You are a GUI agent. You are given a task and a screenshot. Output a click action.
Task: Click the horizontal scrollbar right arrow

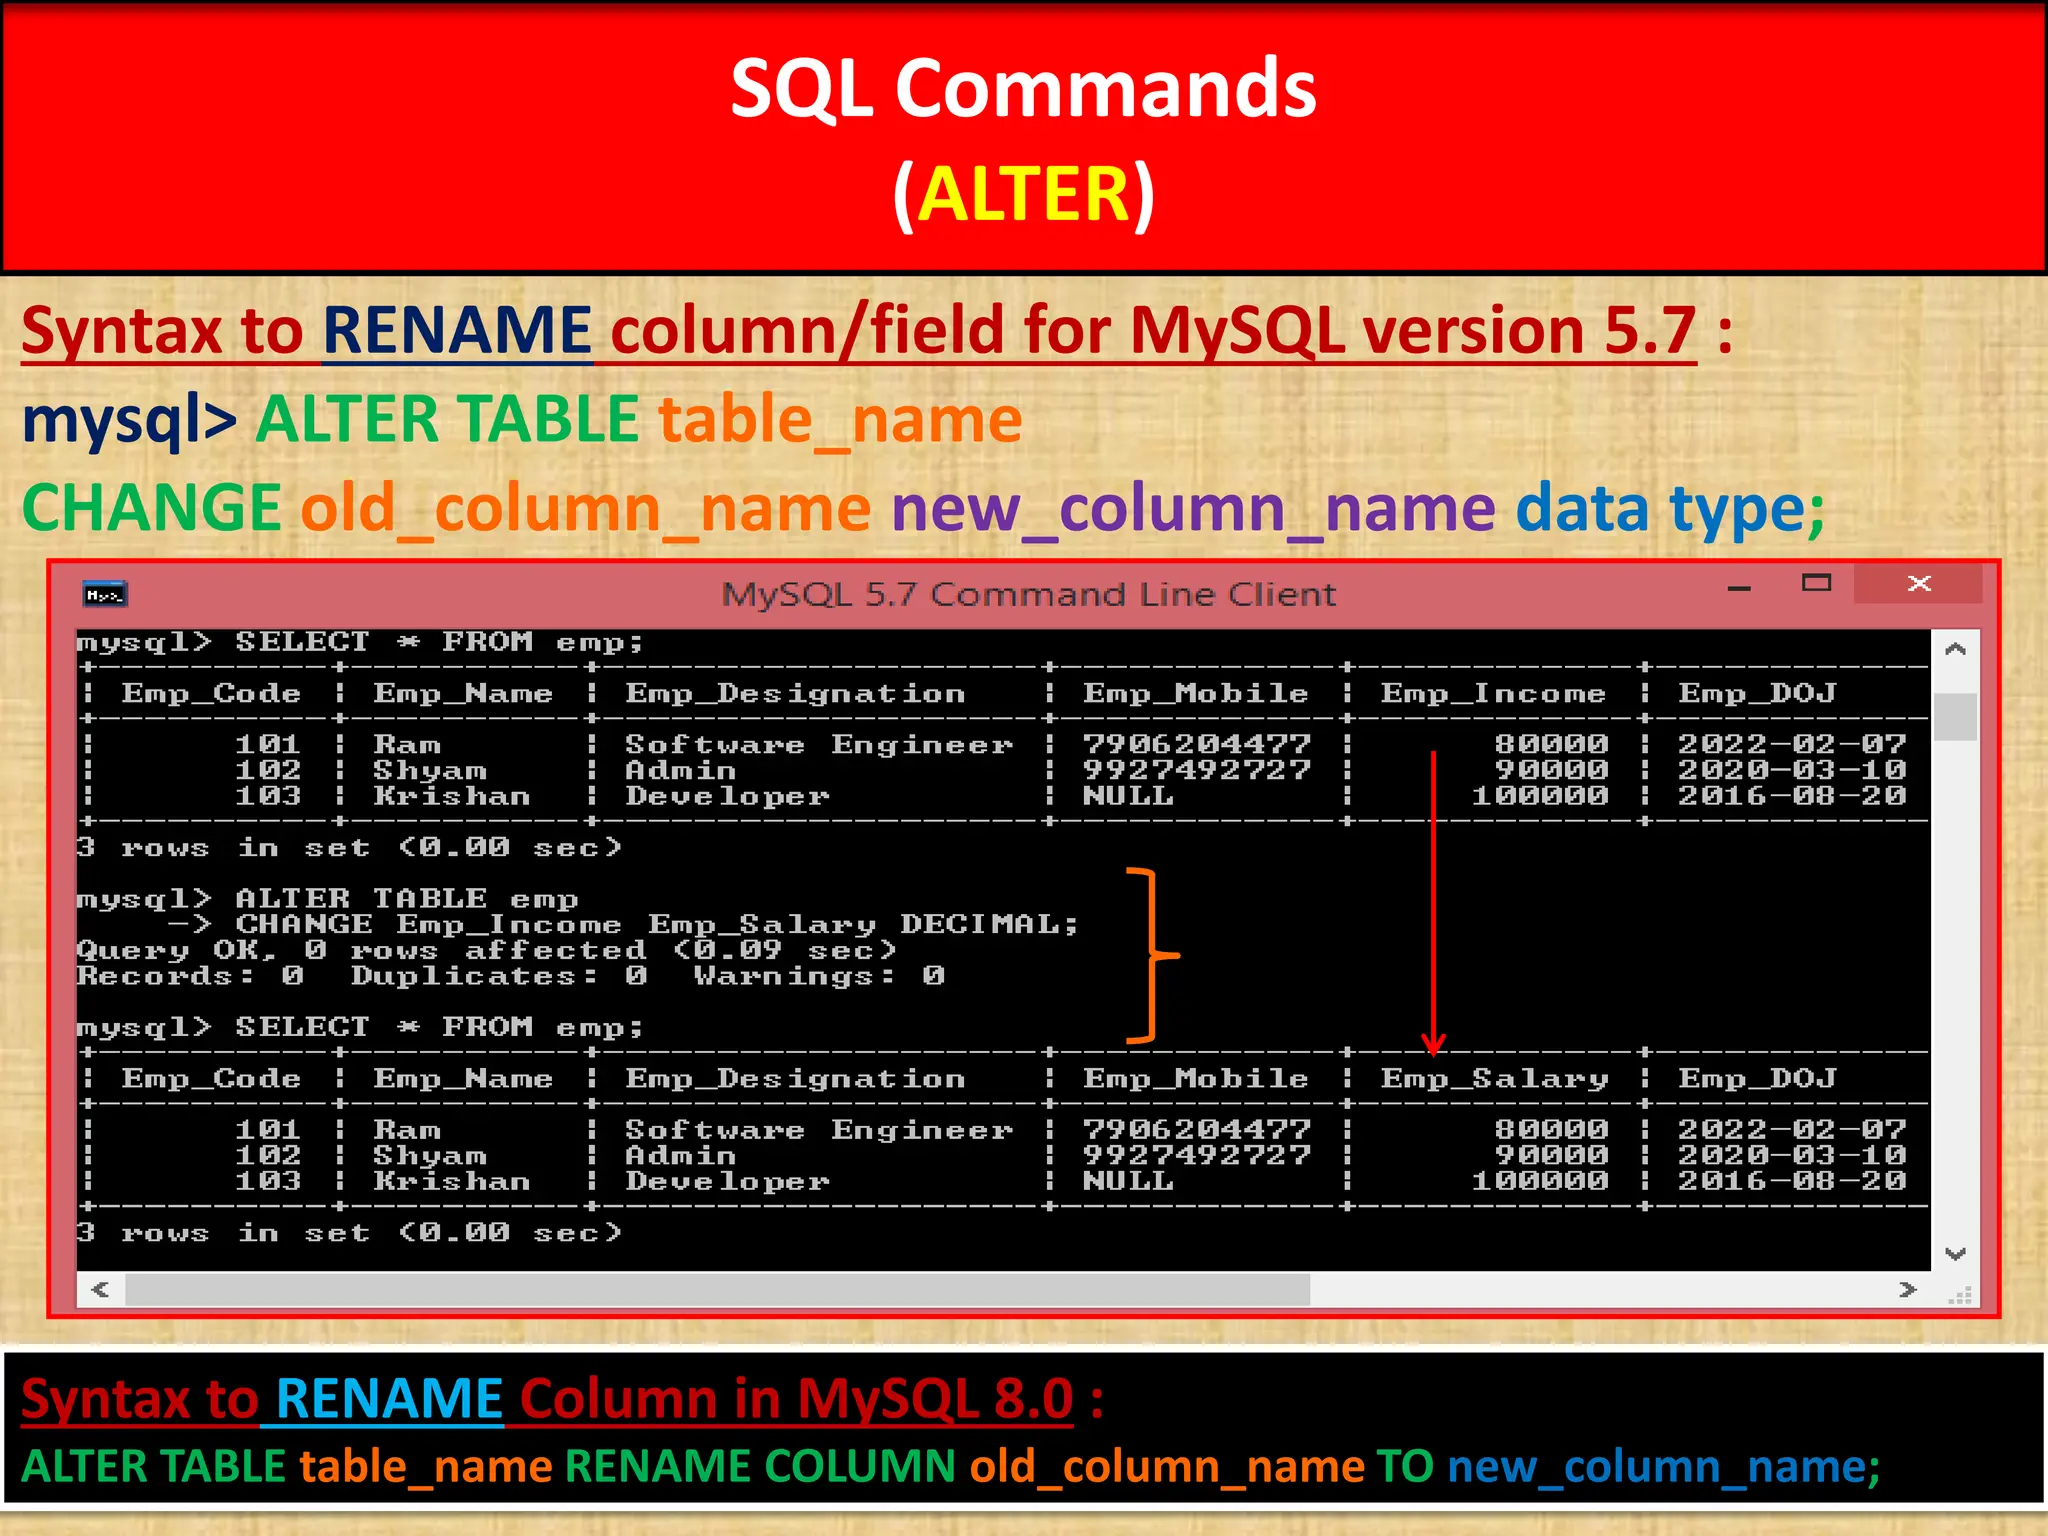tap(1908, 1289)
